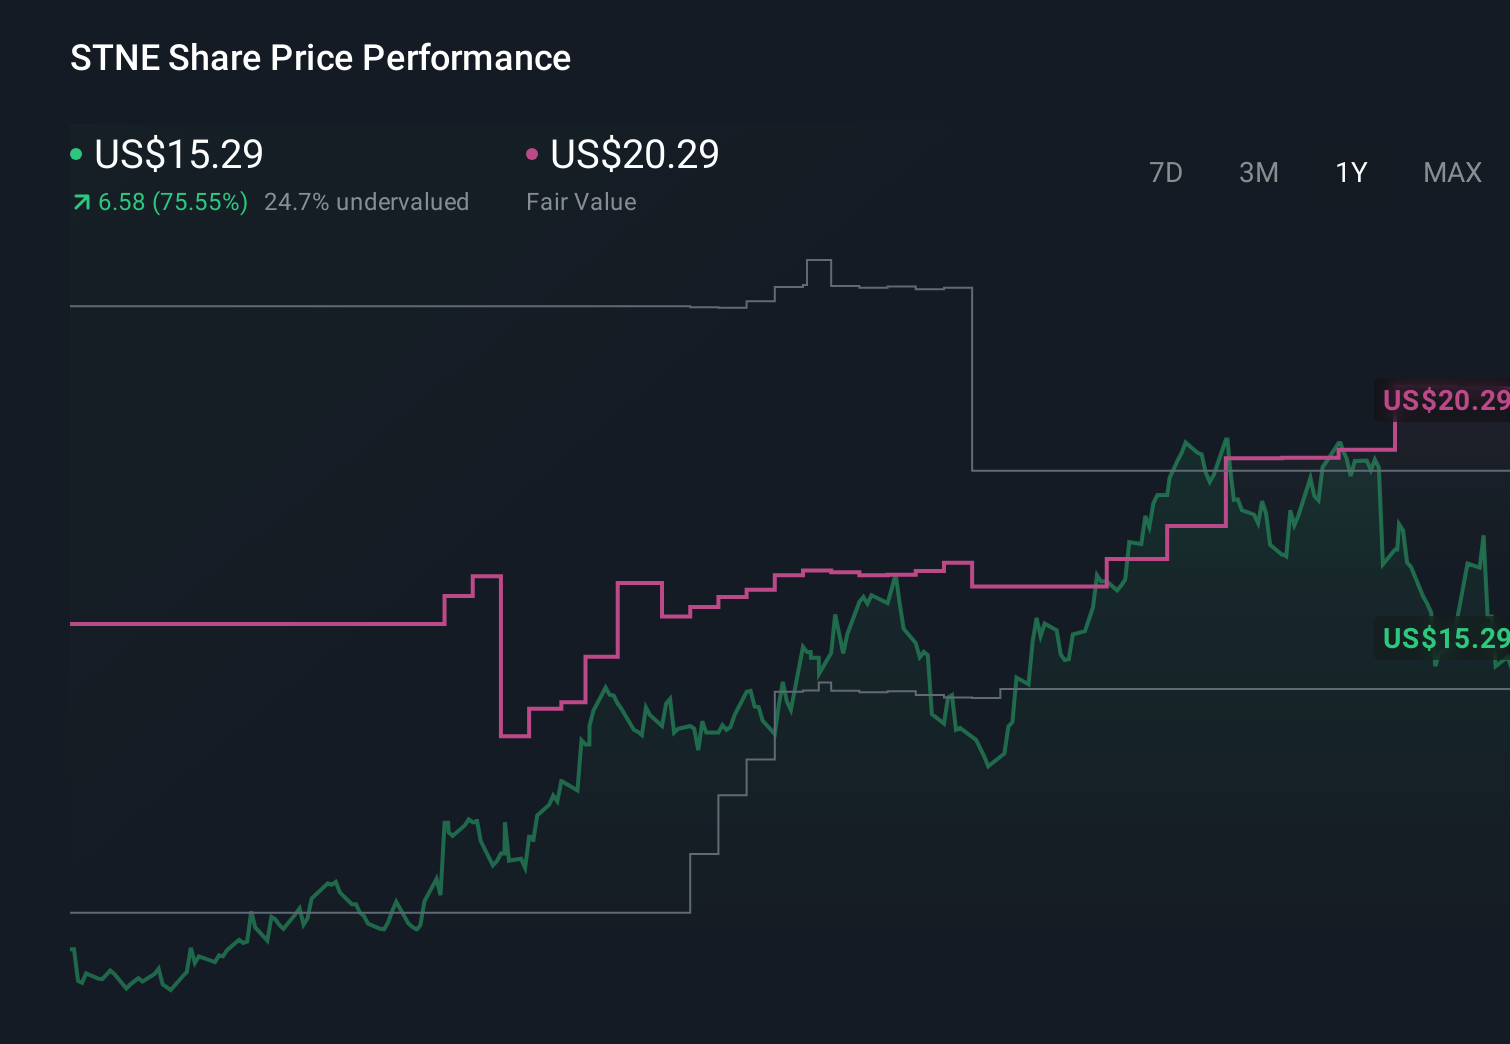This screenshot has width=1510, height=1044.
Task: Click the US$15.29 price tag on chart
Action: [1443, 638]
